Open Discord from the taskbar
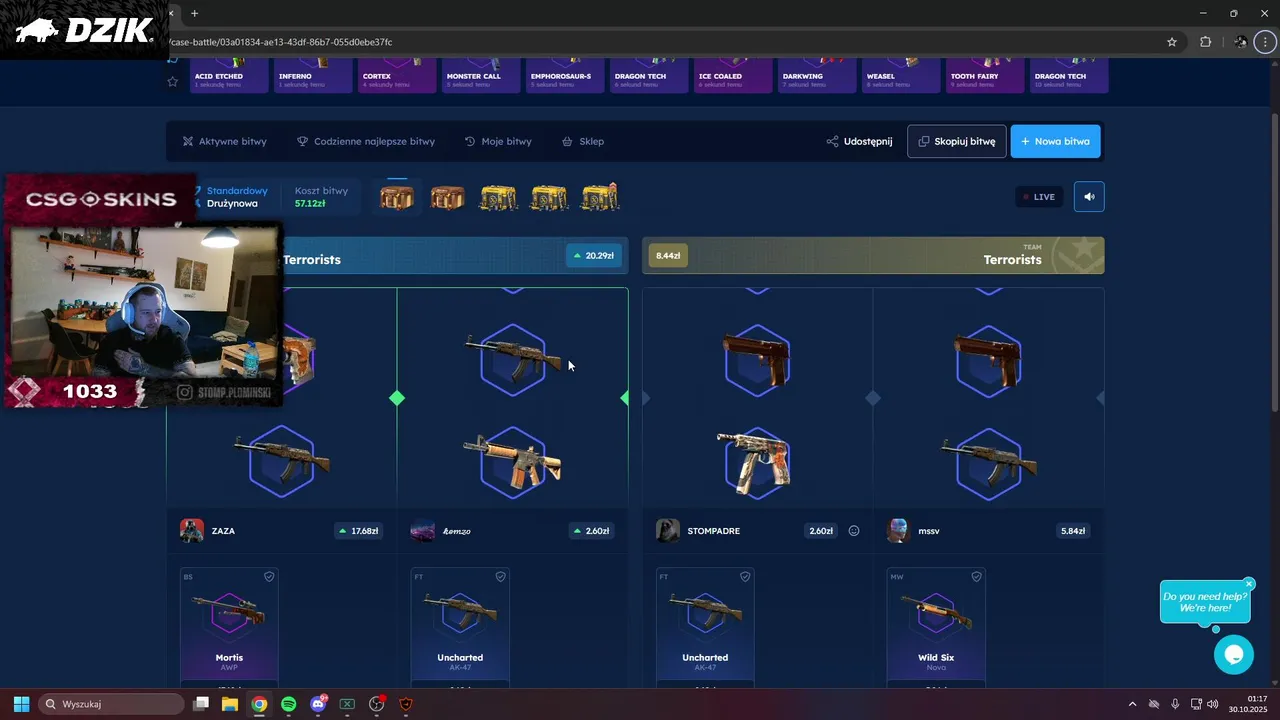The width and height of the screenshot is (1280, 720). click(318, 704)
